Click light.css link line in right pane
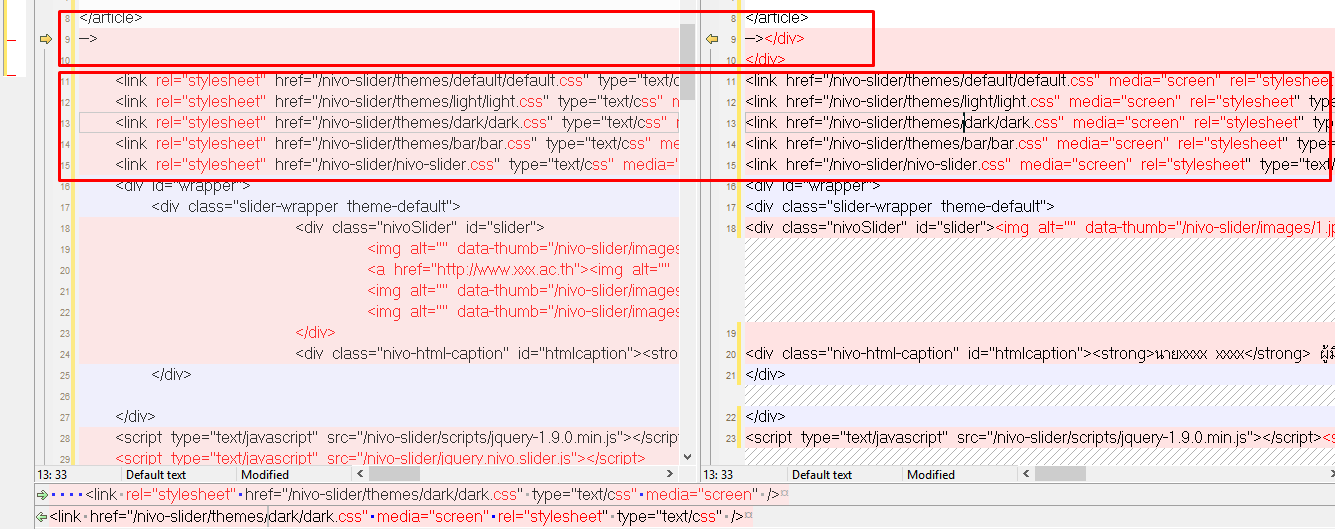This screenshot has height=529, width=1335. pos(1040,102)
